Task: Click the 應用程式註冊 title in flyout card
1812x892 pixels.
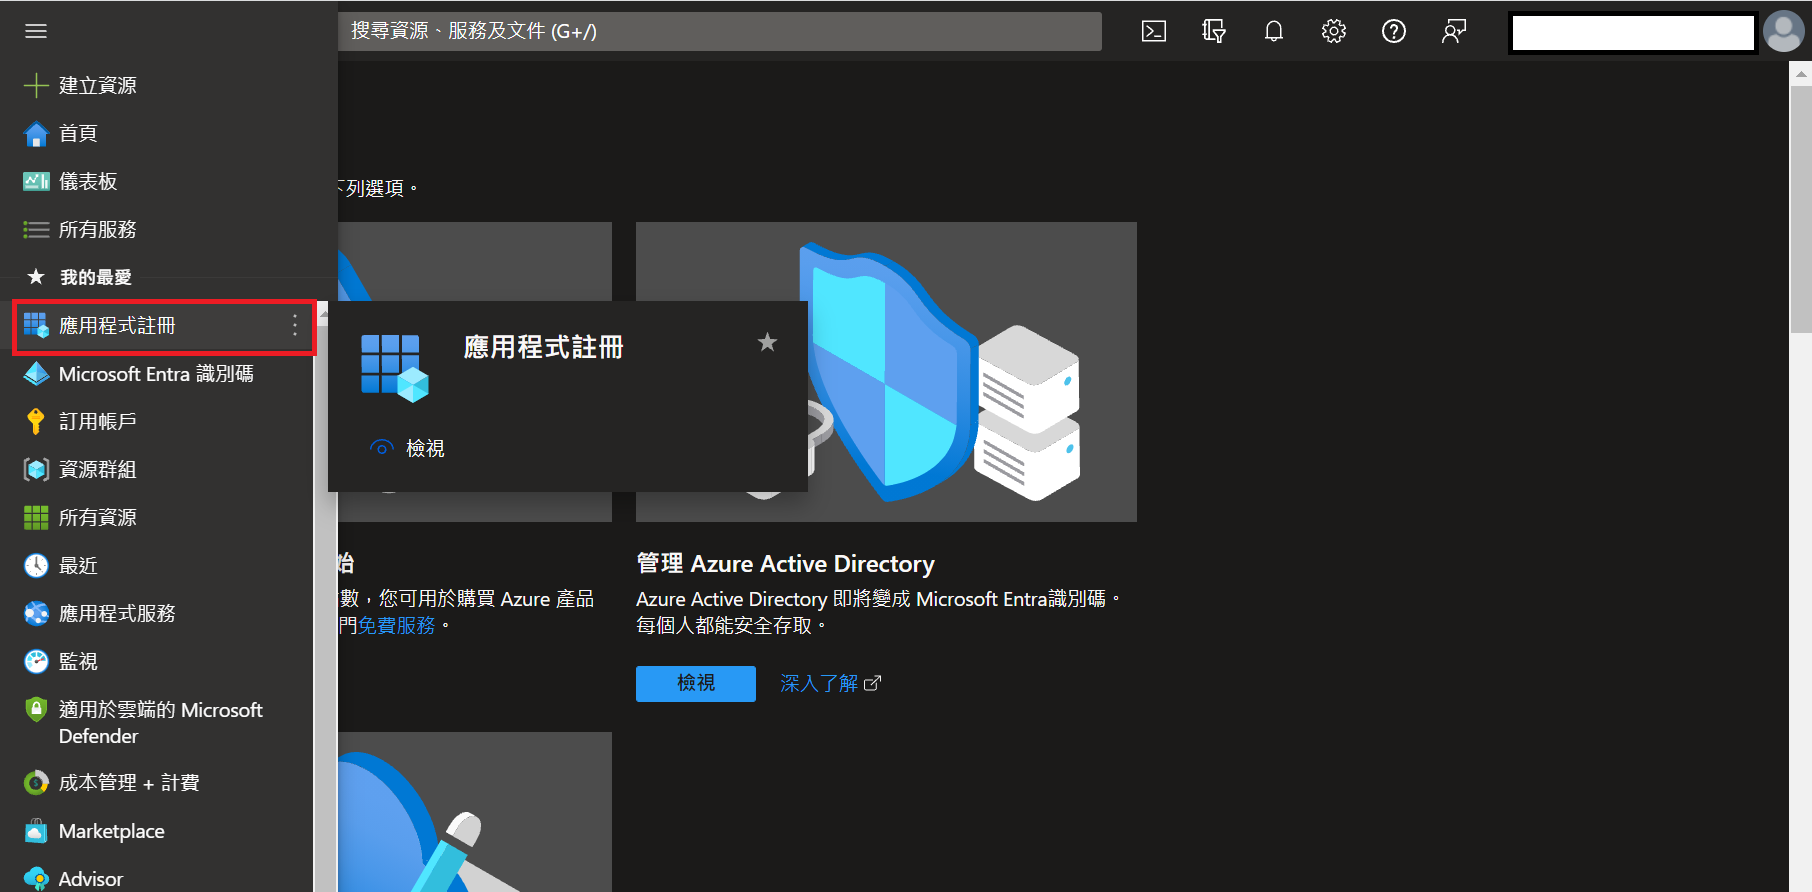Action: tap(543, 347)
